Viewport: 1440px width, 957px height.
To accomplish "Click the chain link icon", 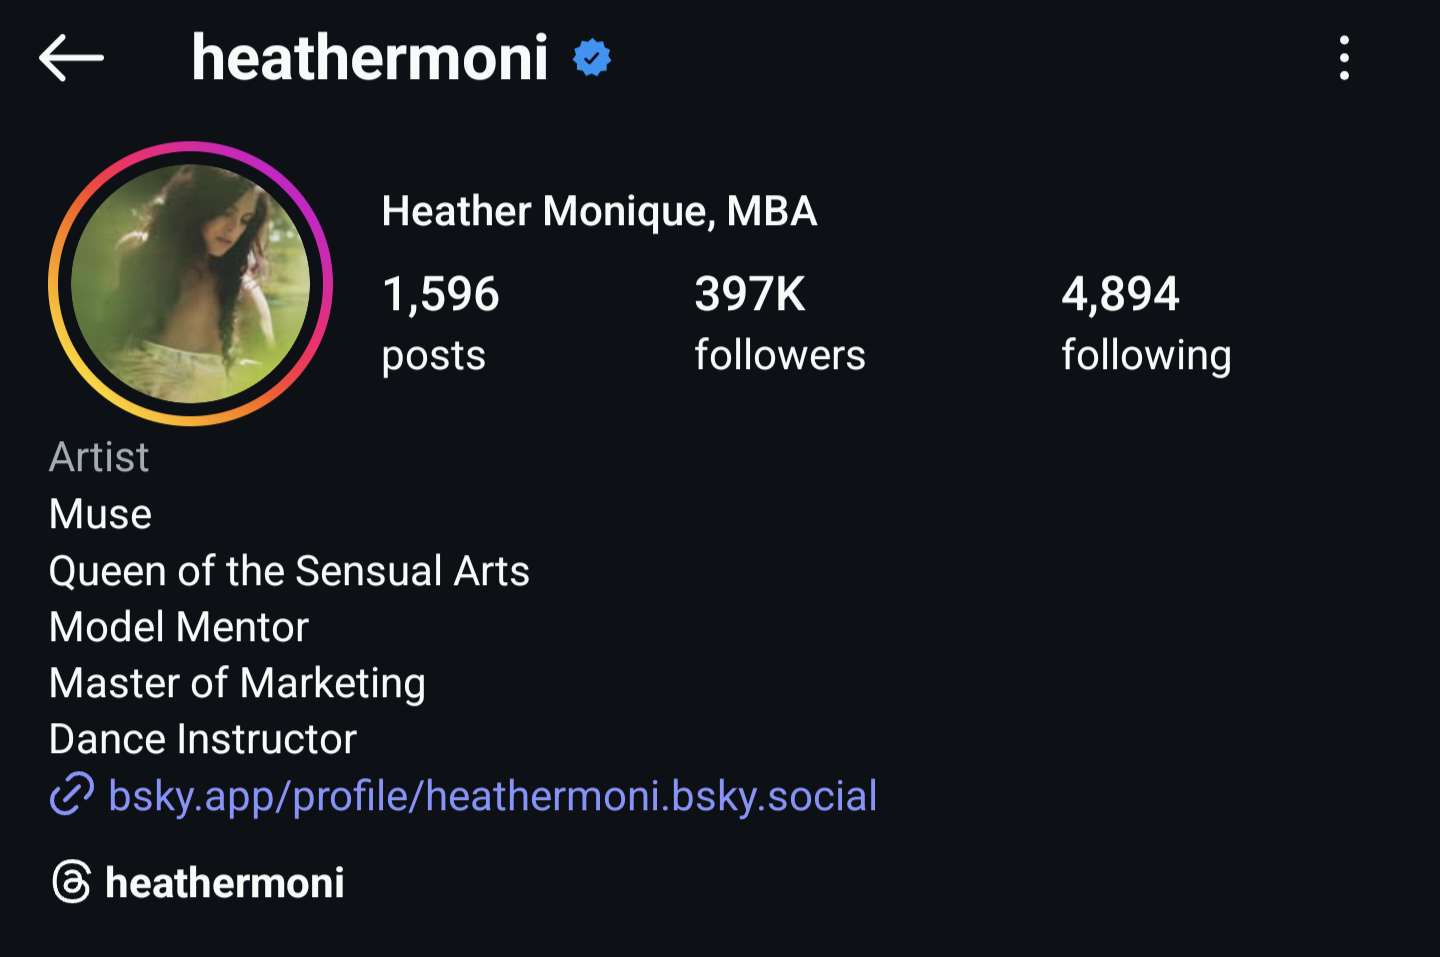I will coord(72,795).
